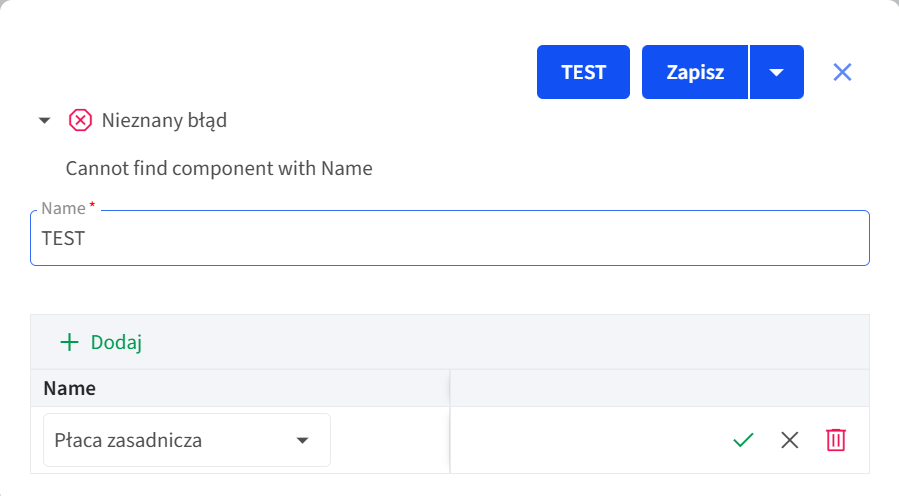Open the Zapisz split-button arrow menu
Image resolution: width=899 pixels, height=496 pixels.
pyautogui.click(x=776, y=72)
